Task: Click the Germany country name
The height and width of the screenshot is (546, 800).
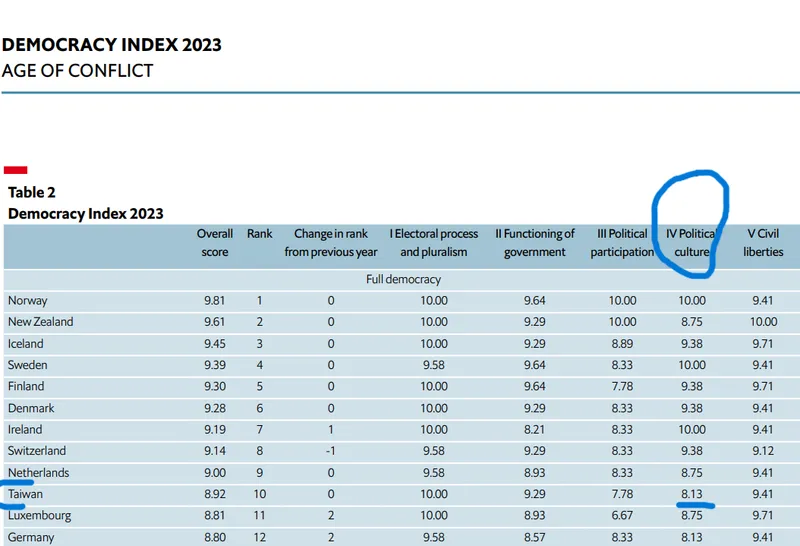Action: pyautogui.click(x=31, y=537)
